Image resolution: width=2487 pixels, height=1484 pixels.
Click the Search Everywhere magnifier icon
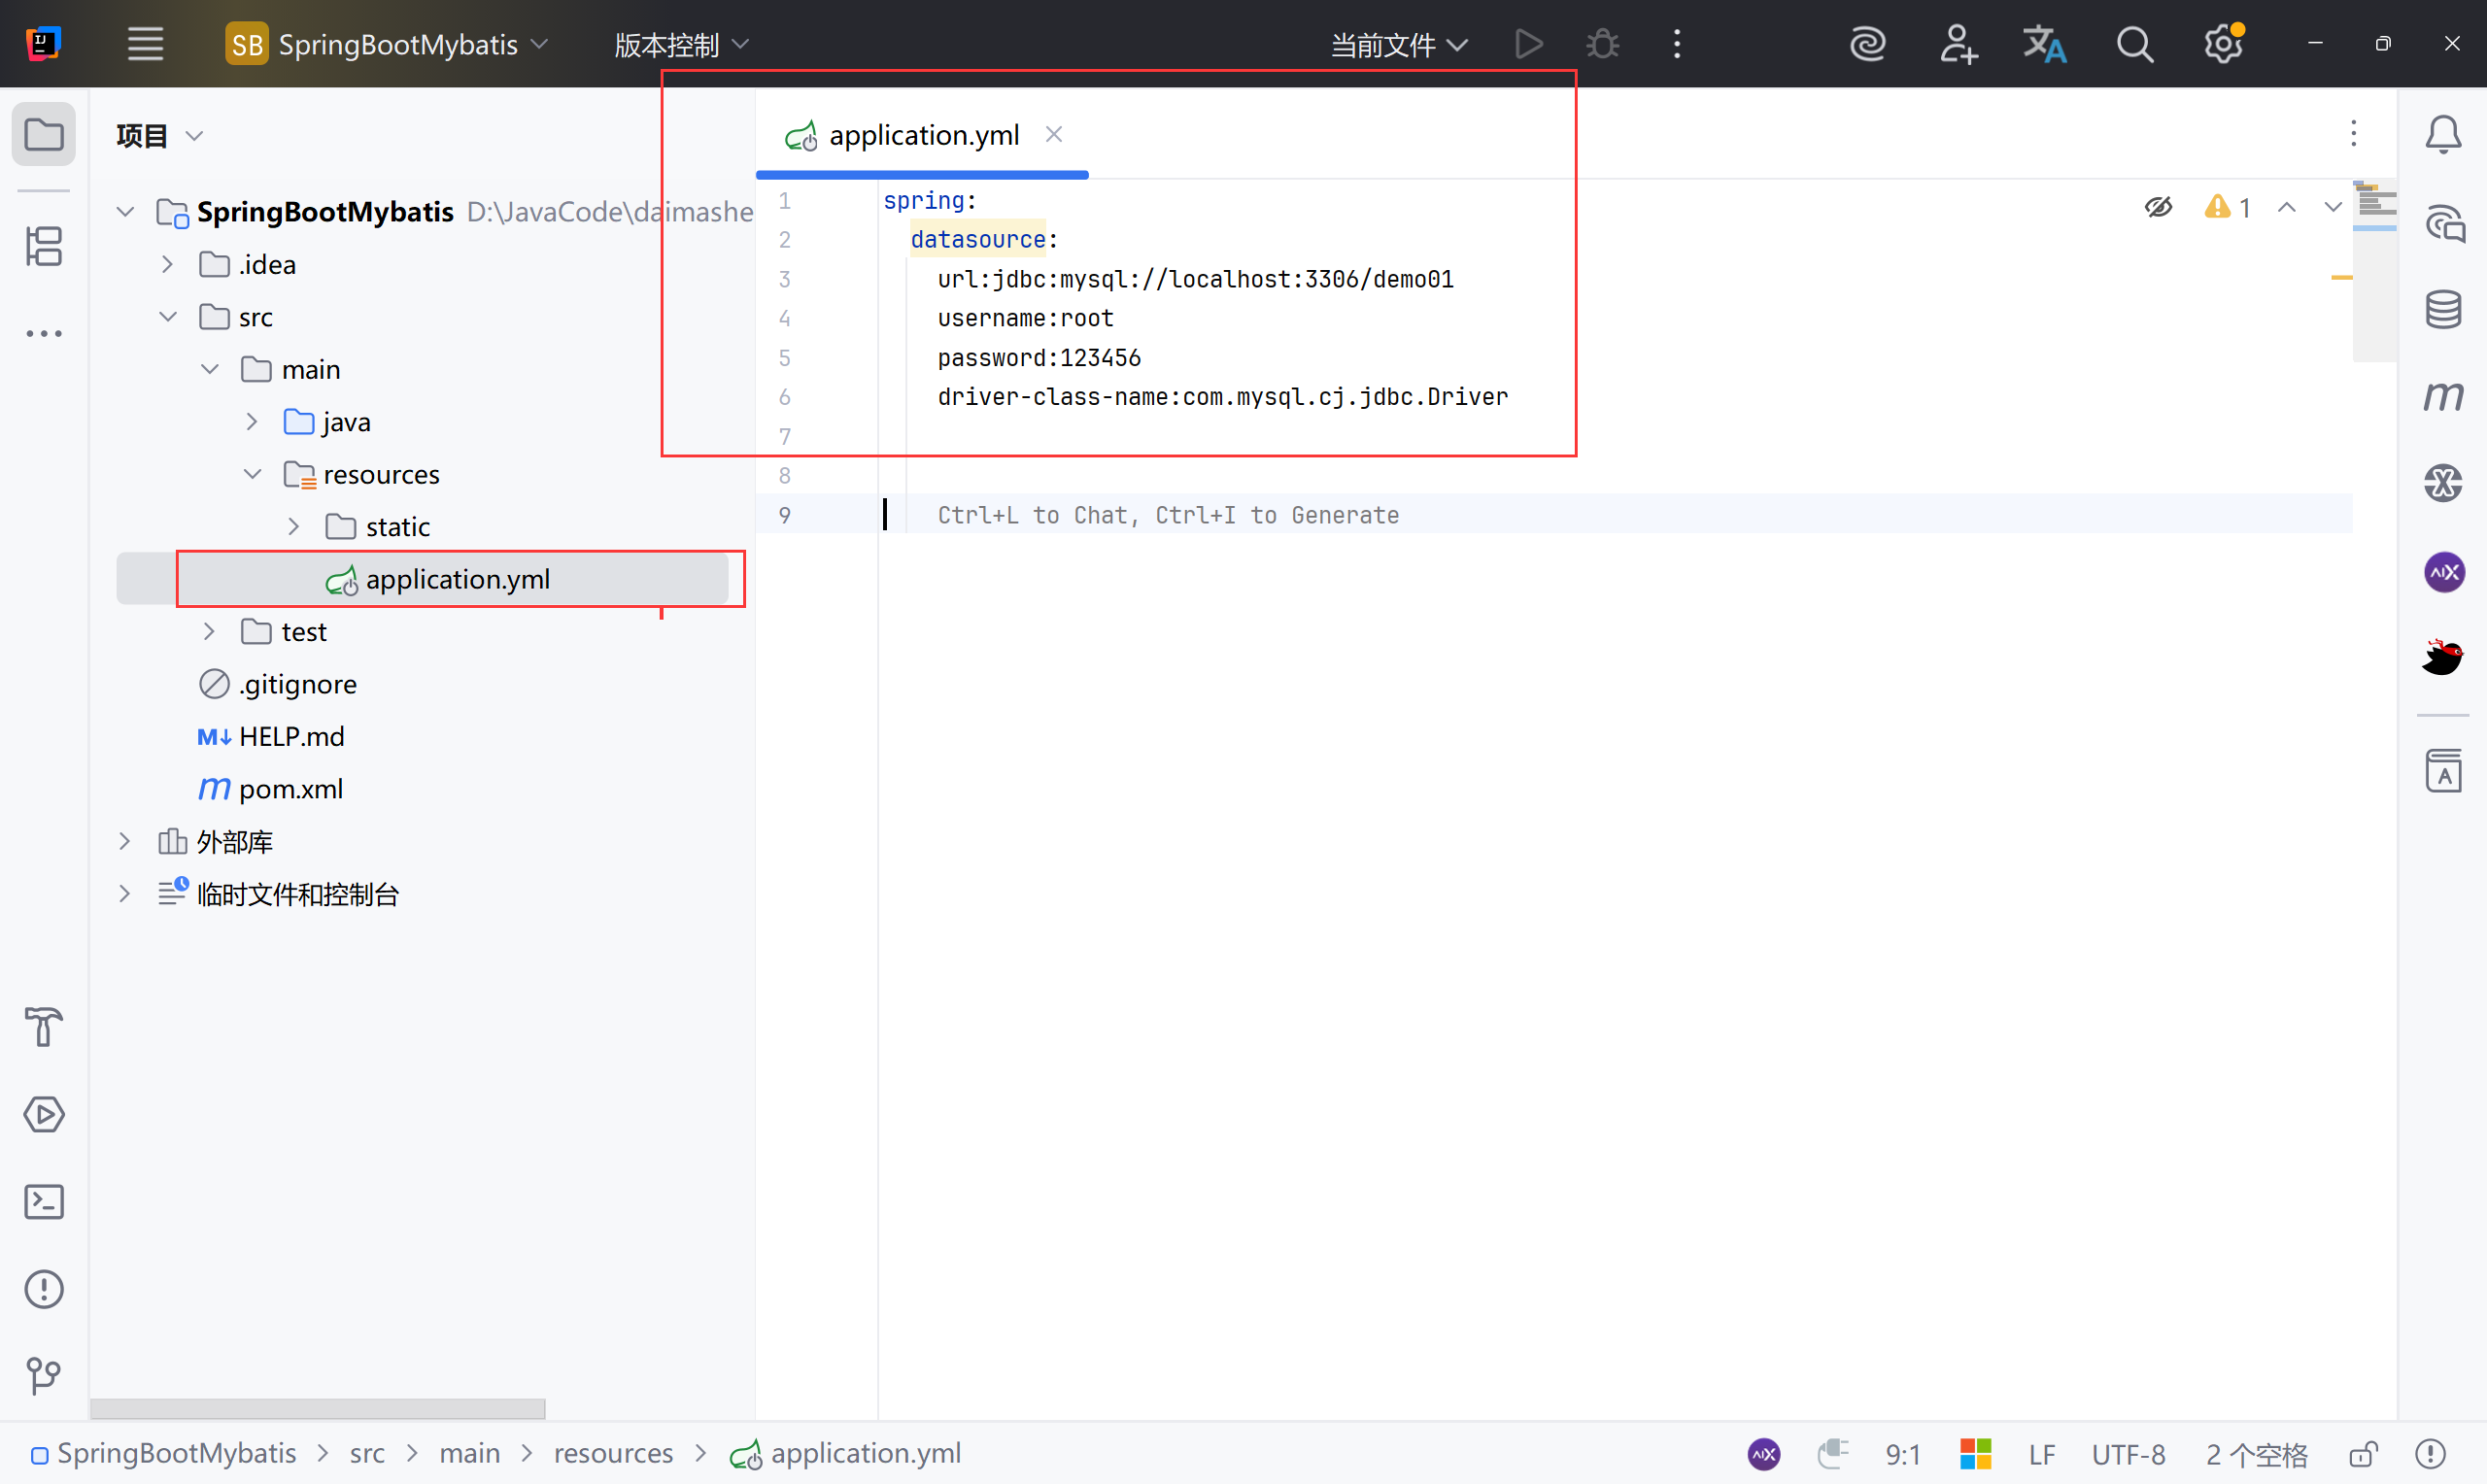(2133, 45)
